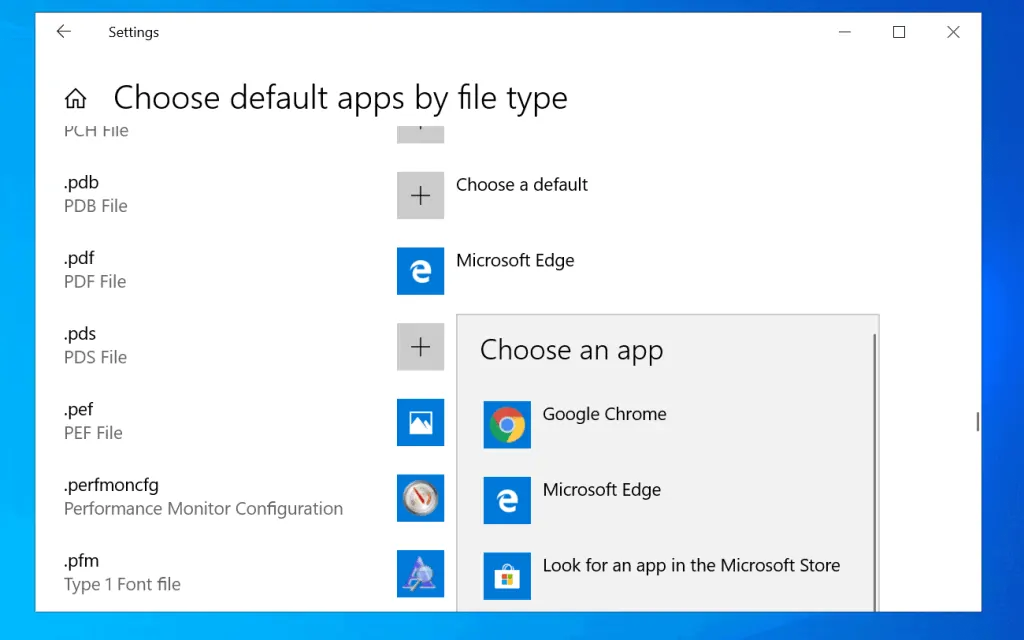The image size is (1024, 640).
Task: Click the Performance Monitor icon for .perfmoncfg
Action: click(420, 498)
